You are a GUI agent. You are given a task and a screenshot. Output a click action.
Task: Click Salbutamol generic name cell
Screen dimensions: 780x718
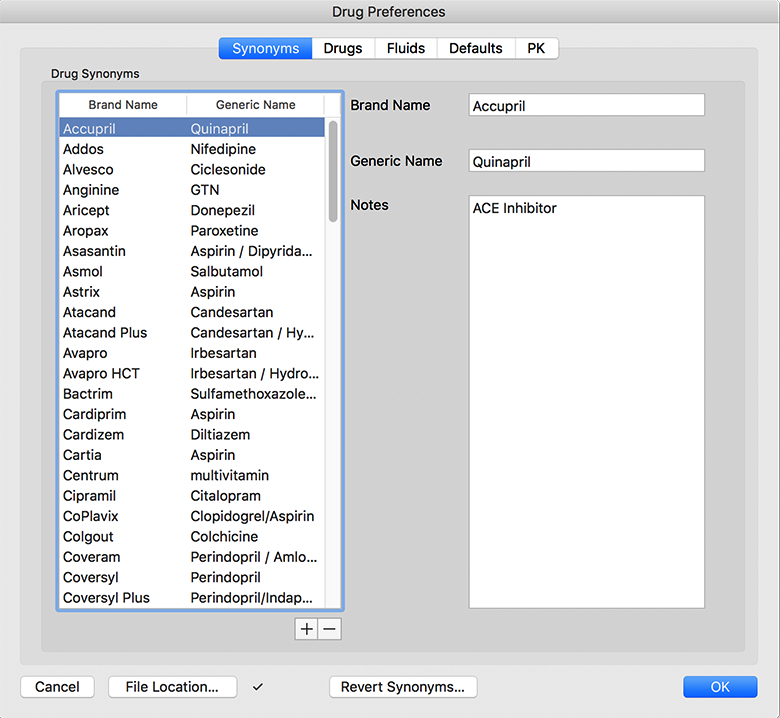(x=226, y=271)
